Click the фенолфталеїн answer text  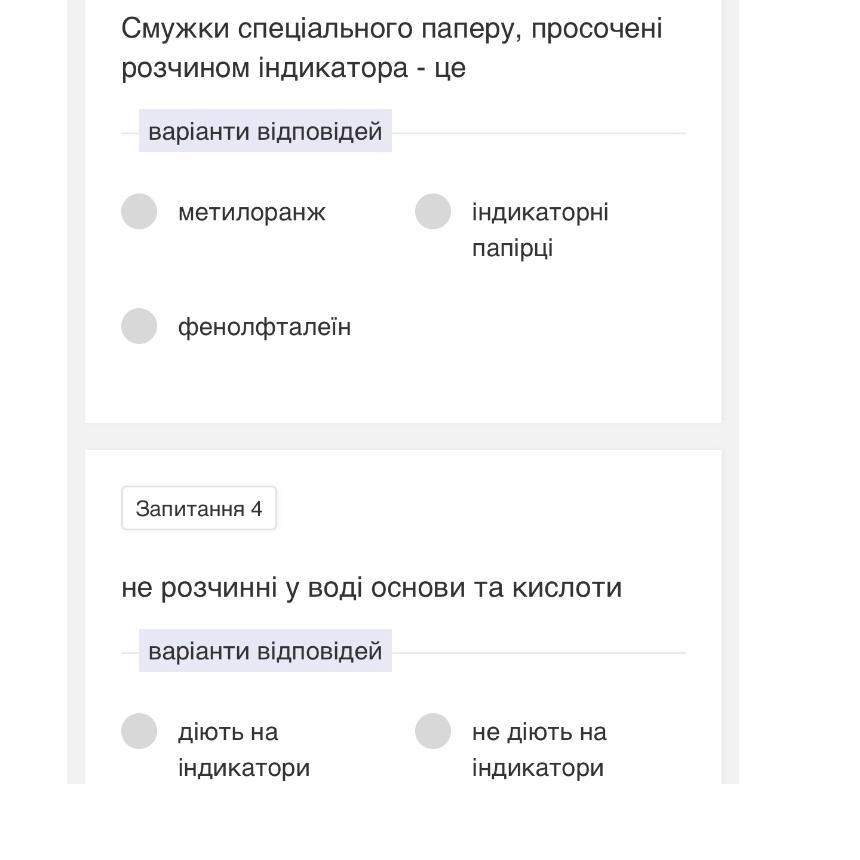click(x=264, y=327)
